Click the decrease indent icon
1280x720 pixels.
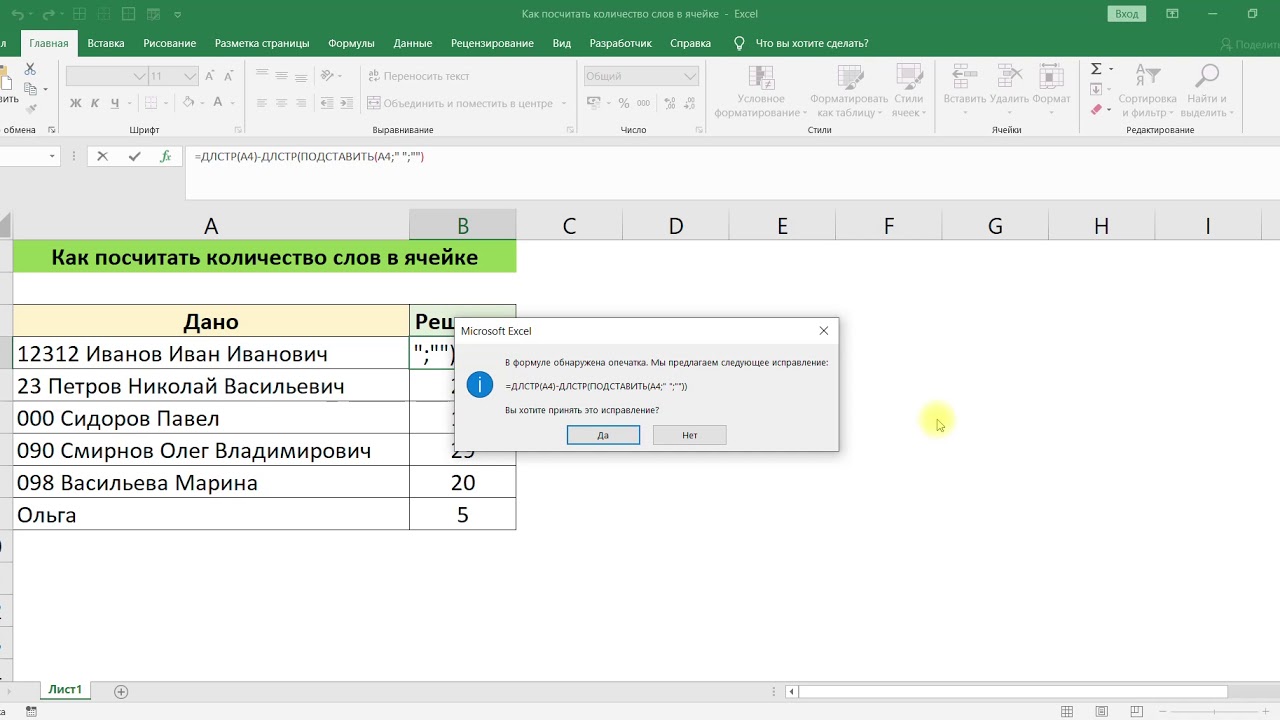pos(327,103)
